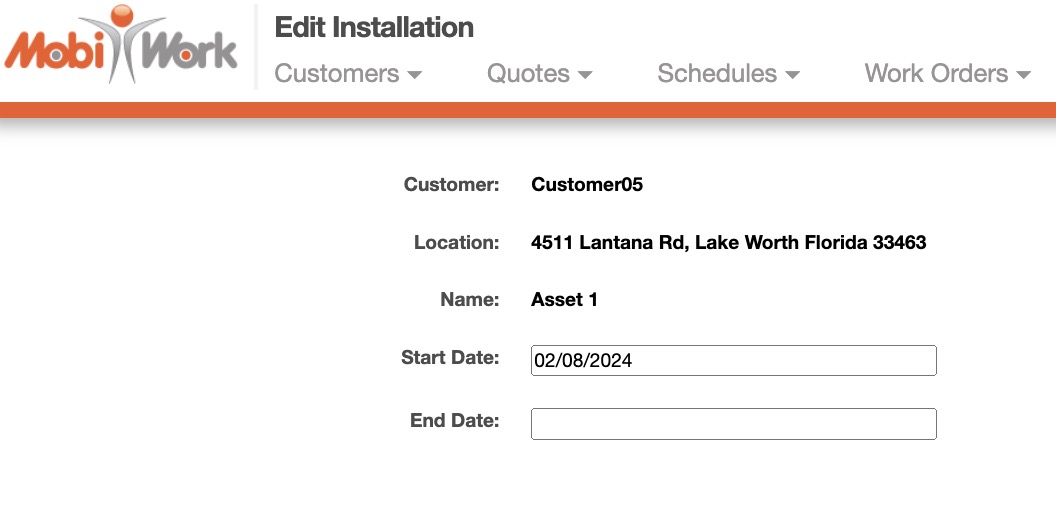This screenshot has width=1056, height=512.
Task: Focus the empty End Date input
Action: click(x=733, y=424)
